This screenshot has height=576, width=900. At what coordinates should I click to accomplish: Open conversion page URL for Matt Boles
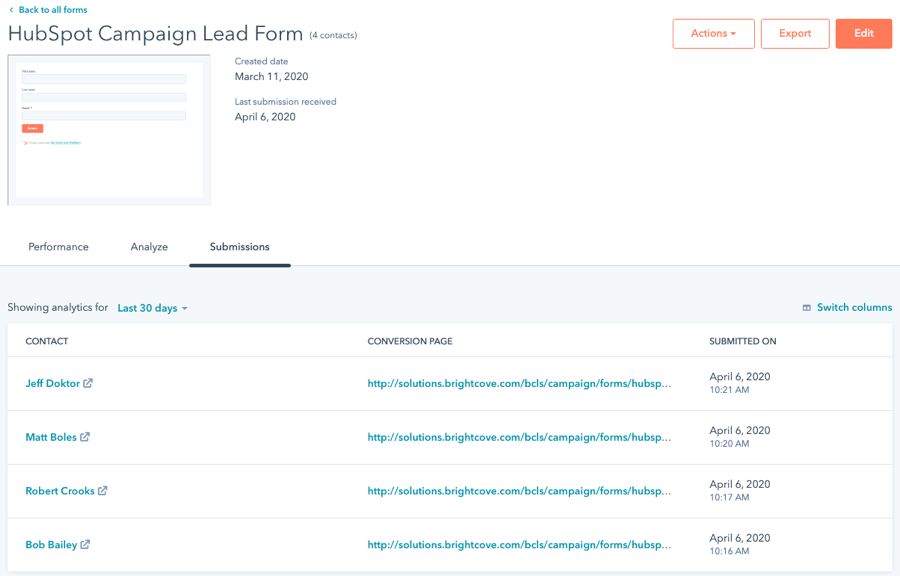[519, 437]
